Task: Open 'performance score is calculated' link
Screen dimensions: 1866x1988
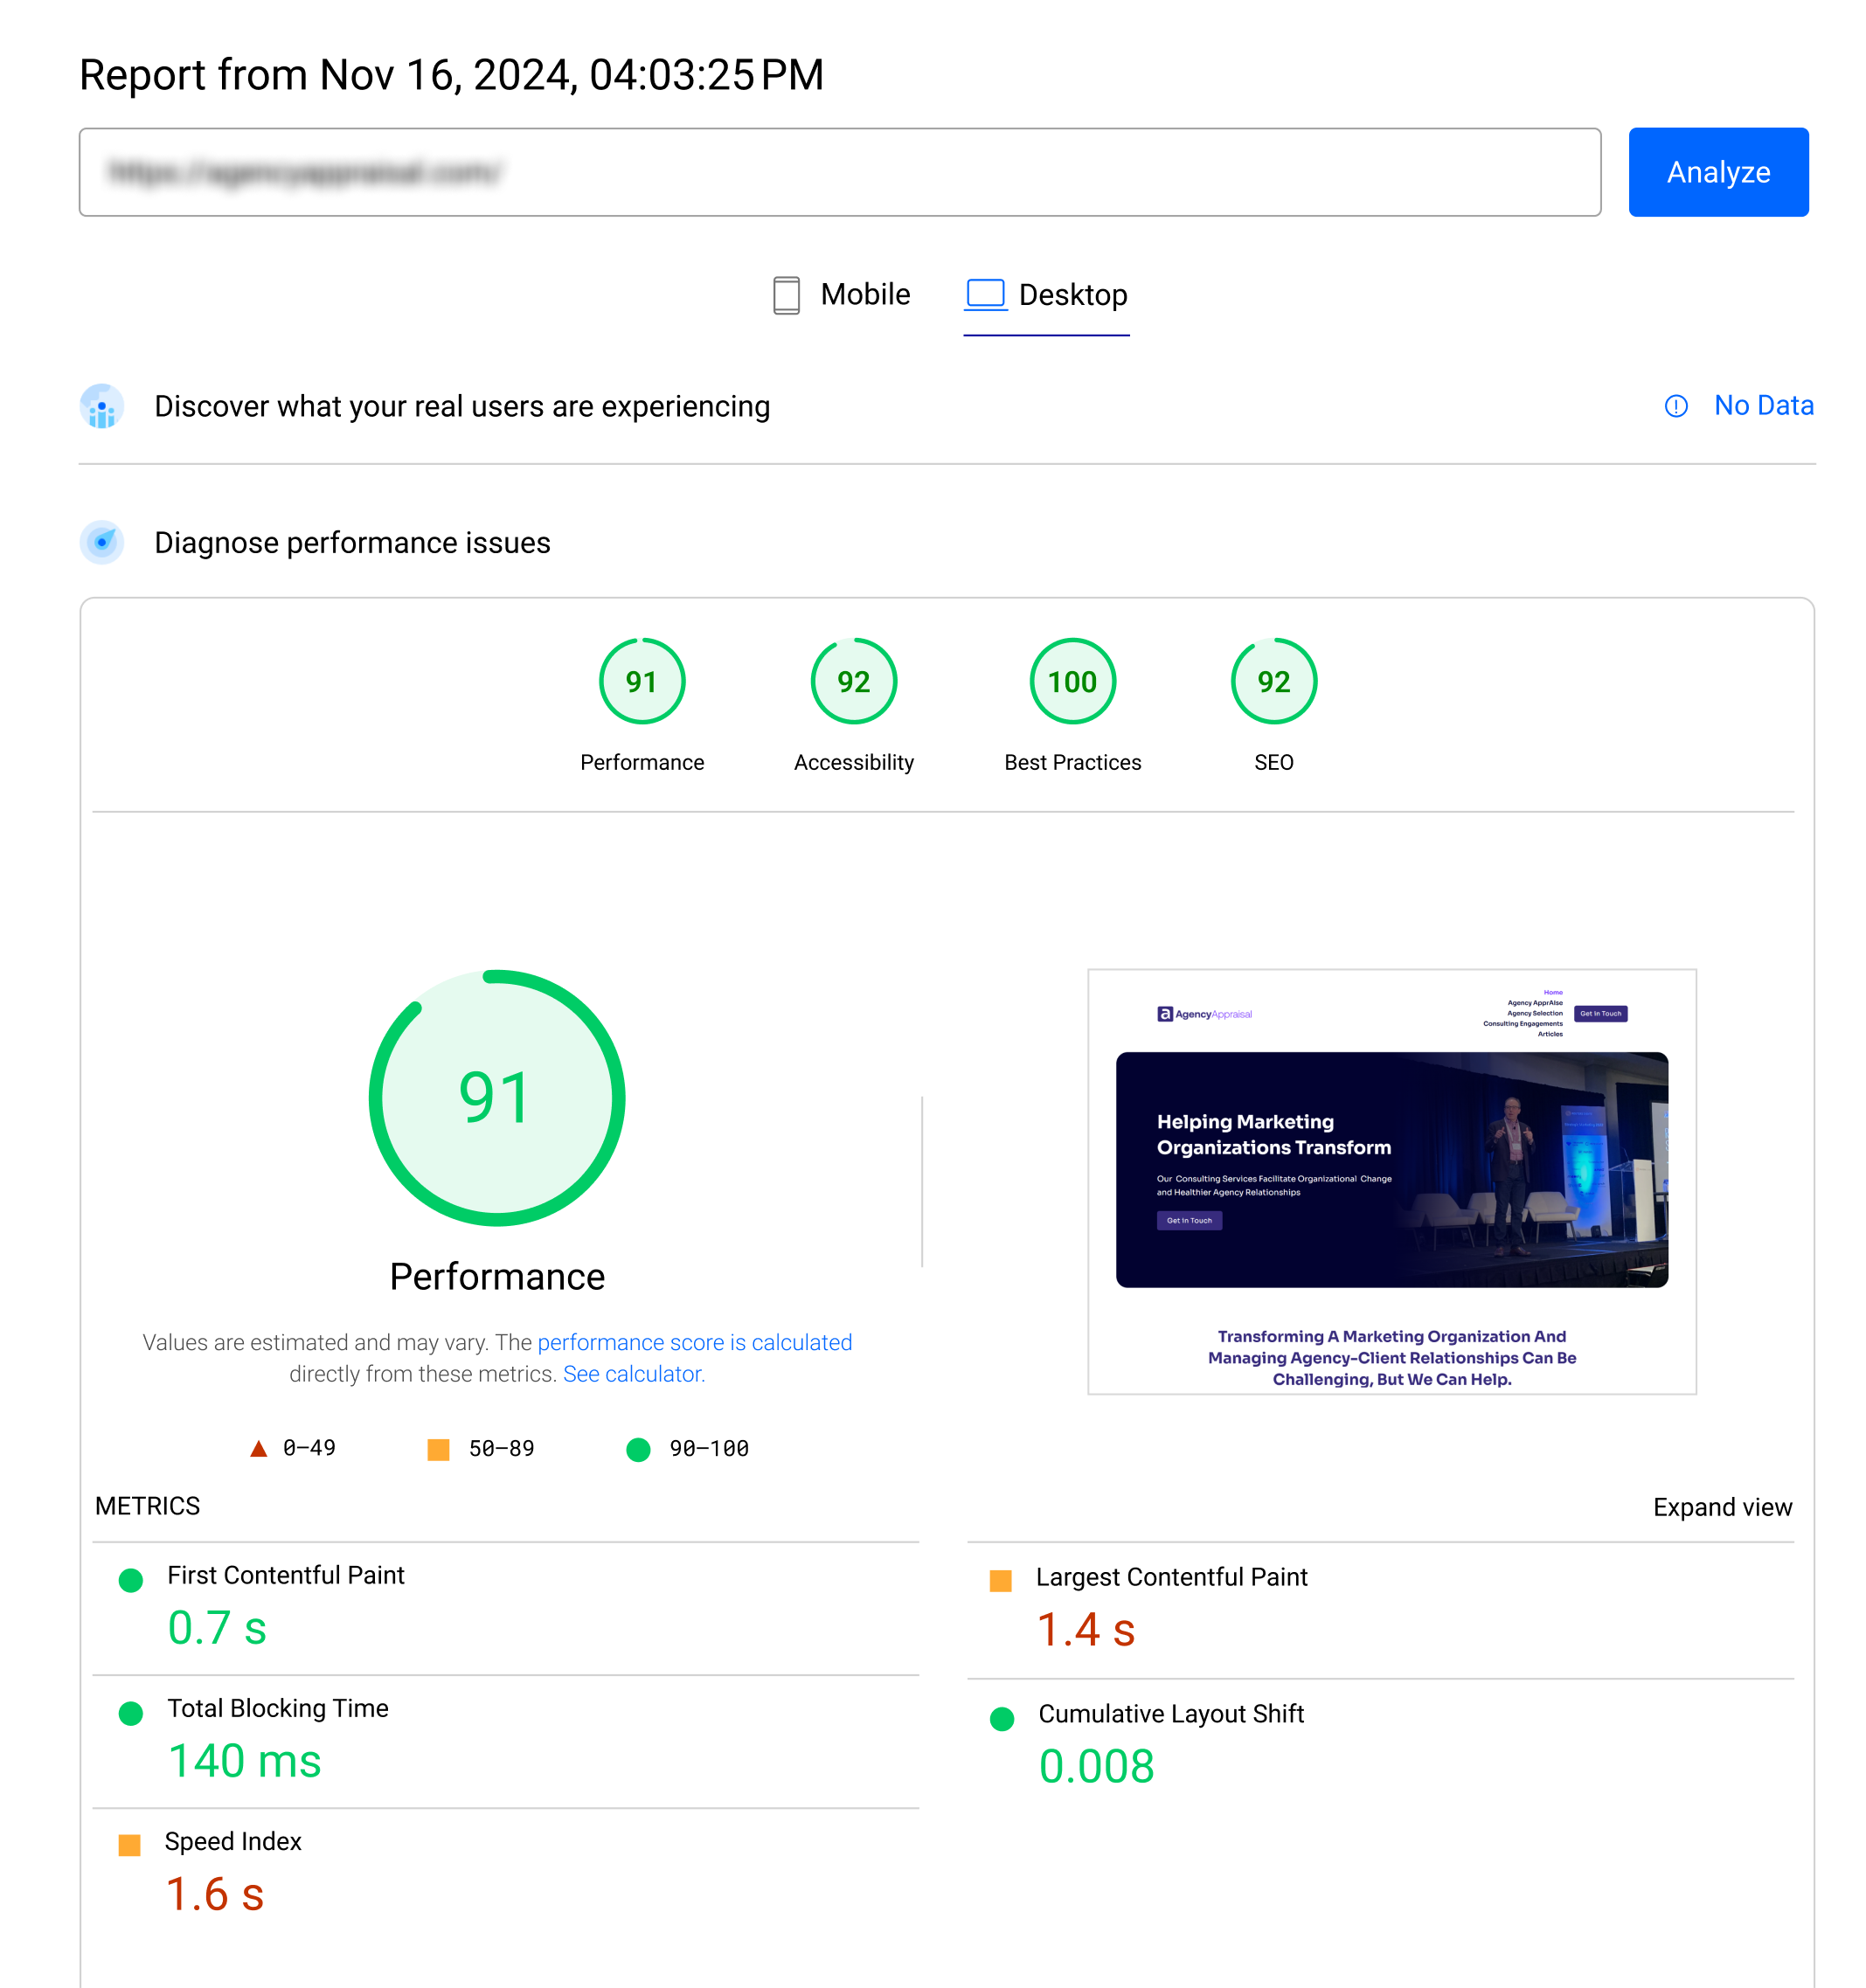Action: click(694, 1342)
